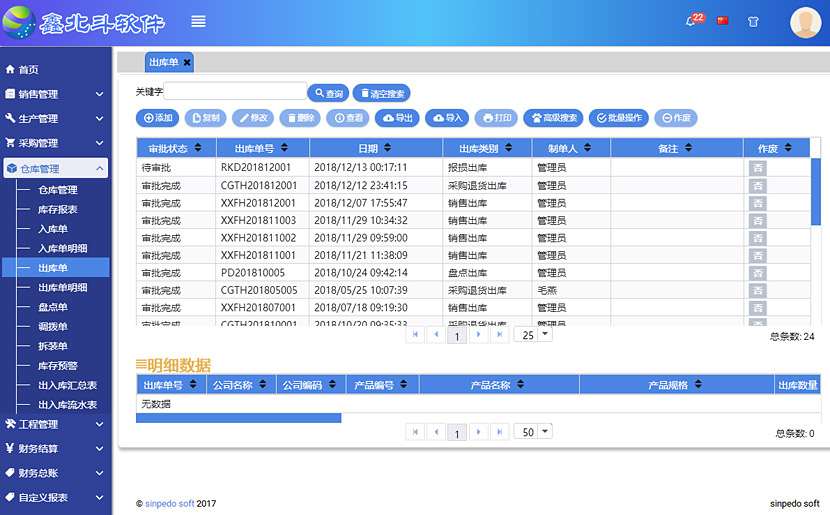The width and height of the screenshot is (830, 515).
Task: Expand the 销售管理 sidebar menu
Action: pos(55,94)
